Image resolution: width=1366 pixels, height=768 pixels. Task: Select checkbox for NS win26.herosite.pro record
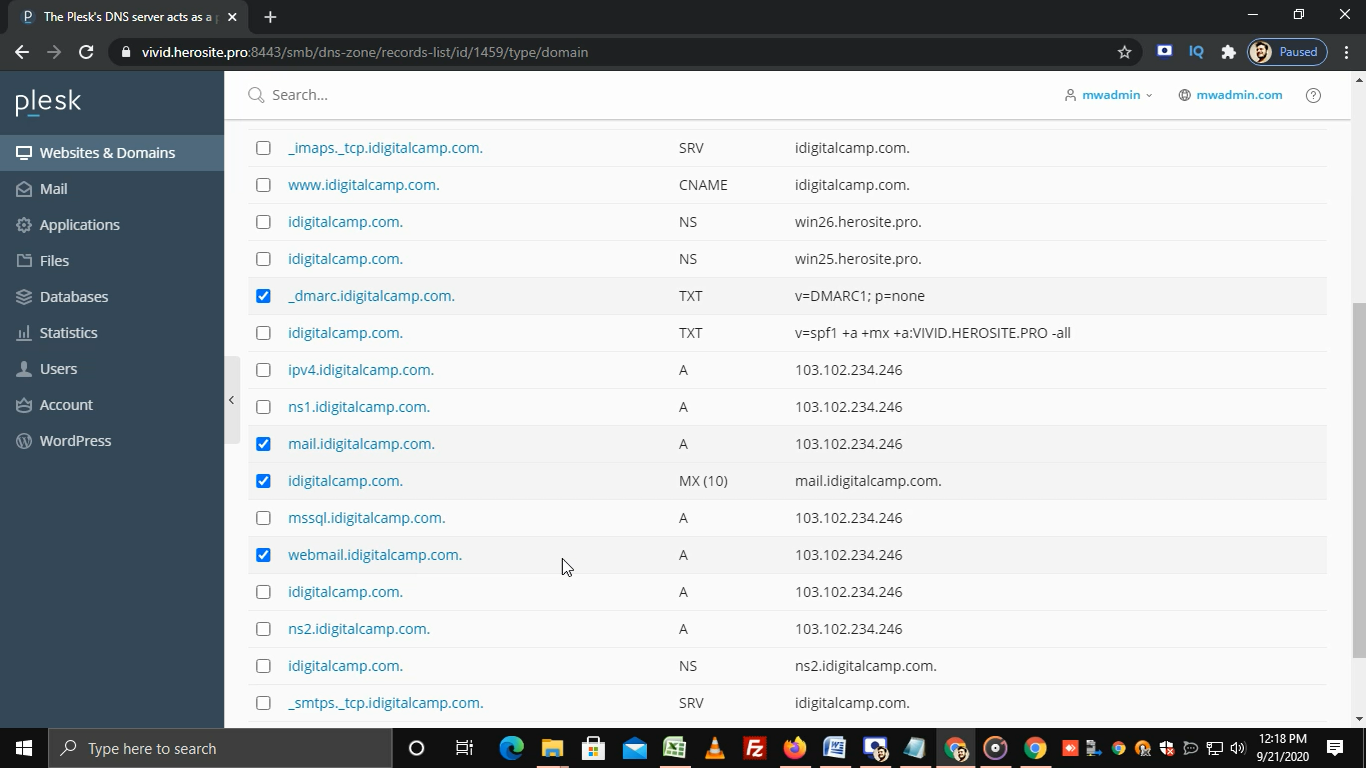[x=263, y=222]
